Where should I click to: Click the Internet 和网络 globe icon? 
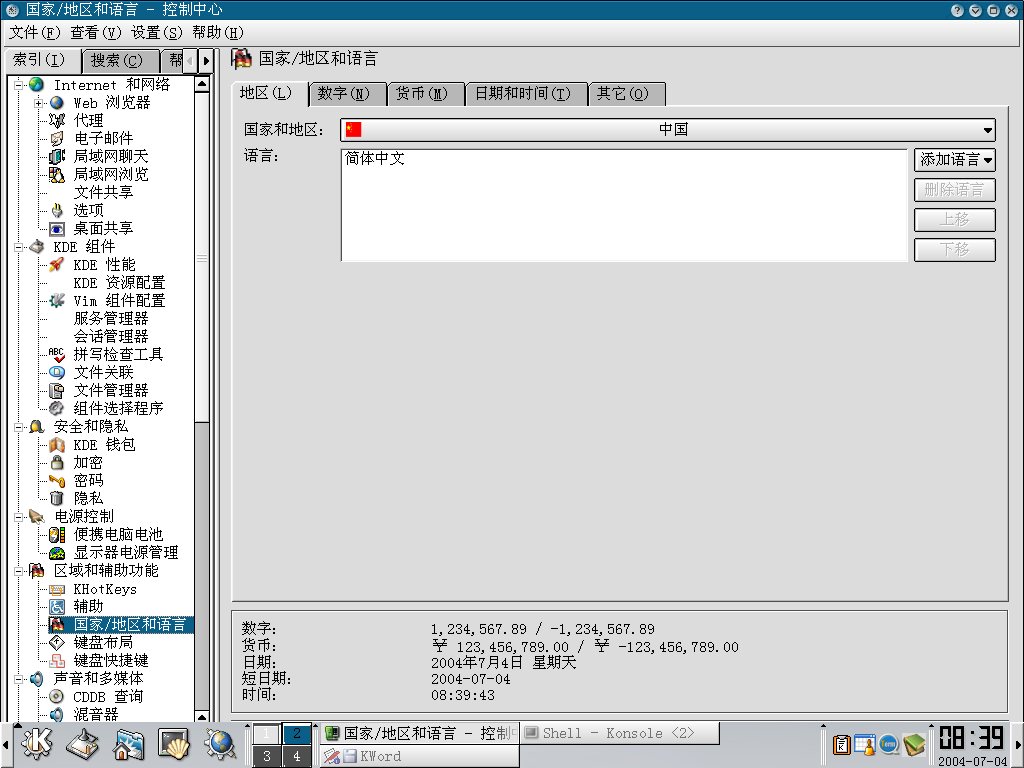(x=37, y=85)
